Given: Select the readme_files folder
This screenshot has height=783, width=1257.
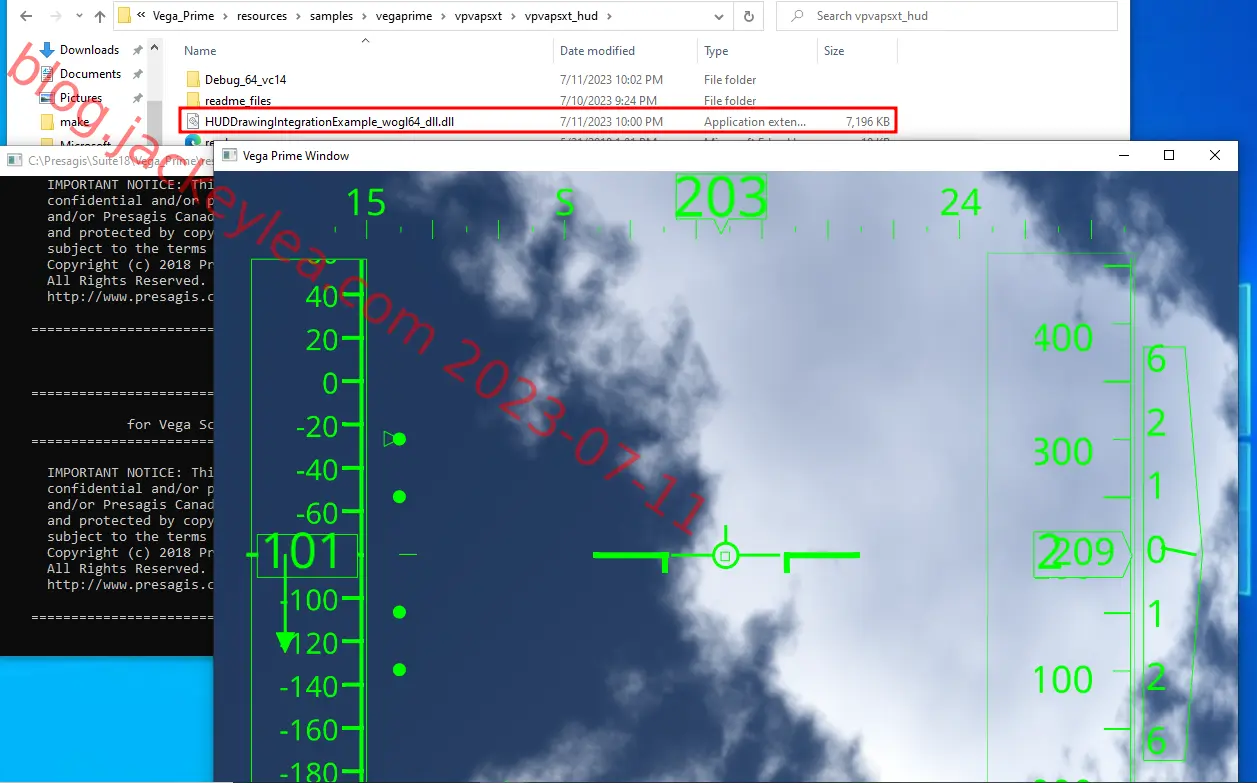Looking at the screenshot, I should point(238,101).
